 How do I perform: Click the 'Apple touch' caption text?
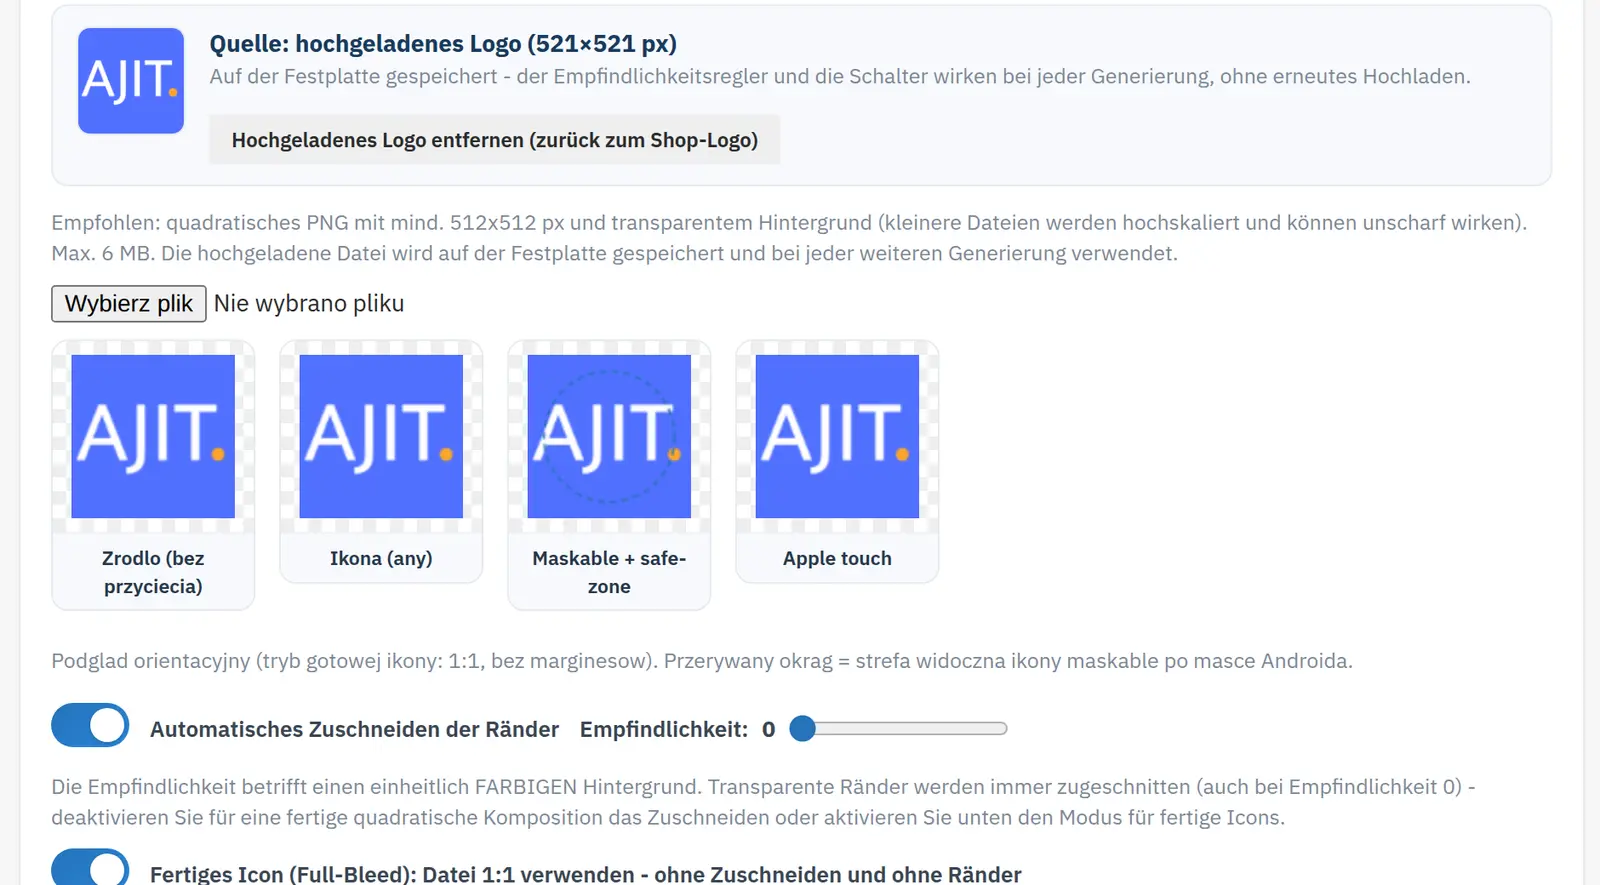coord(837,558)
